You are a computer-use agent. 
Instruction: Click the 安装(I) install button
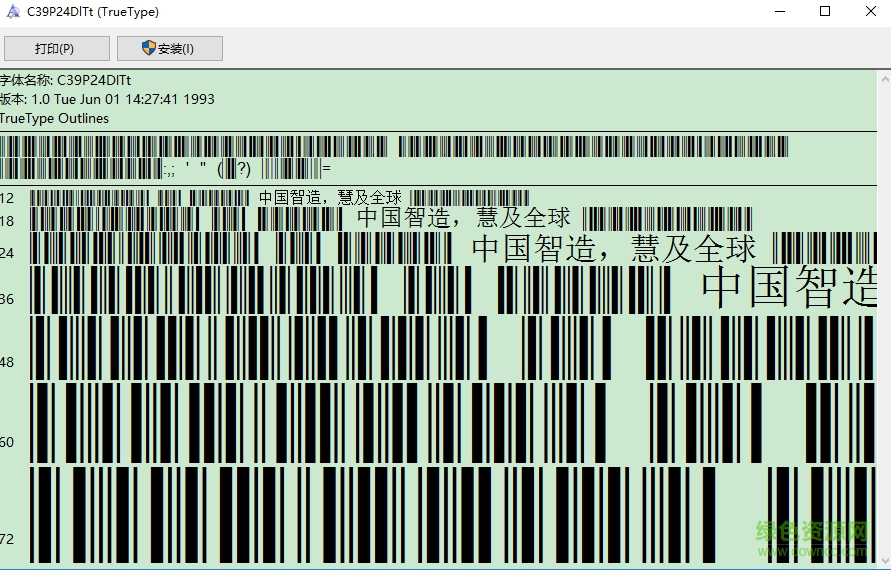pyautogui.click(x=169, y=48)
